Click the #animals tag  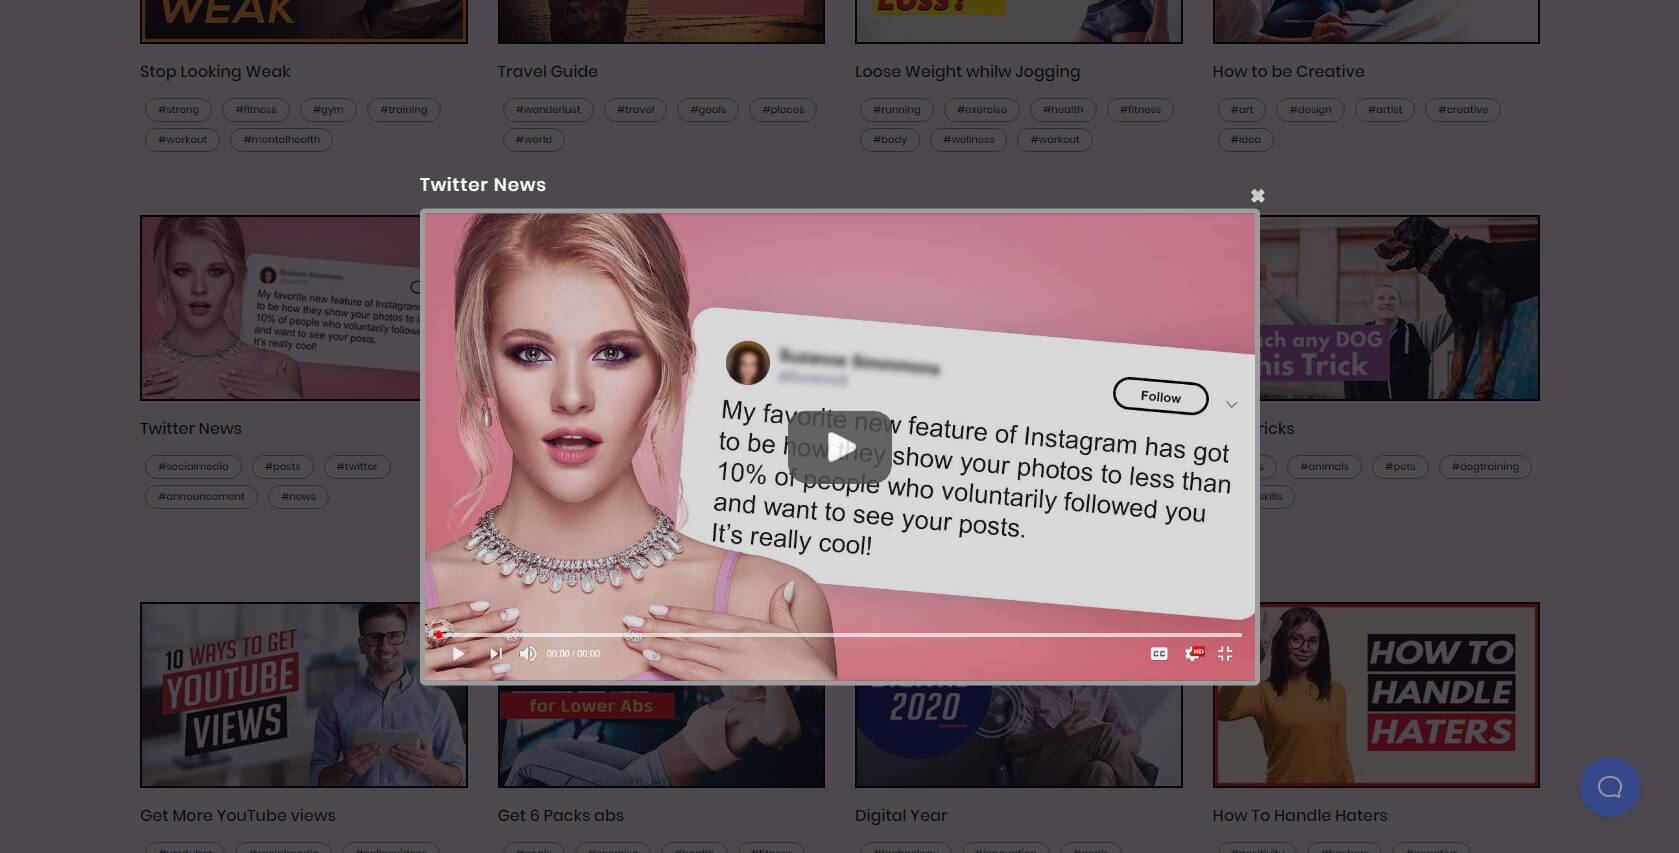tap(1325, 467)
